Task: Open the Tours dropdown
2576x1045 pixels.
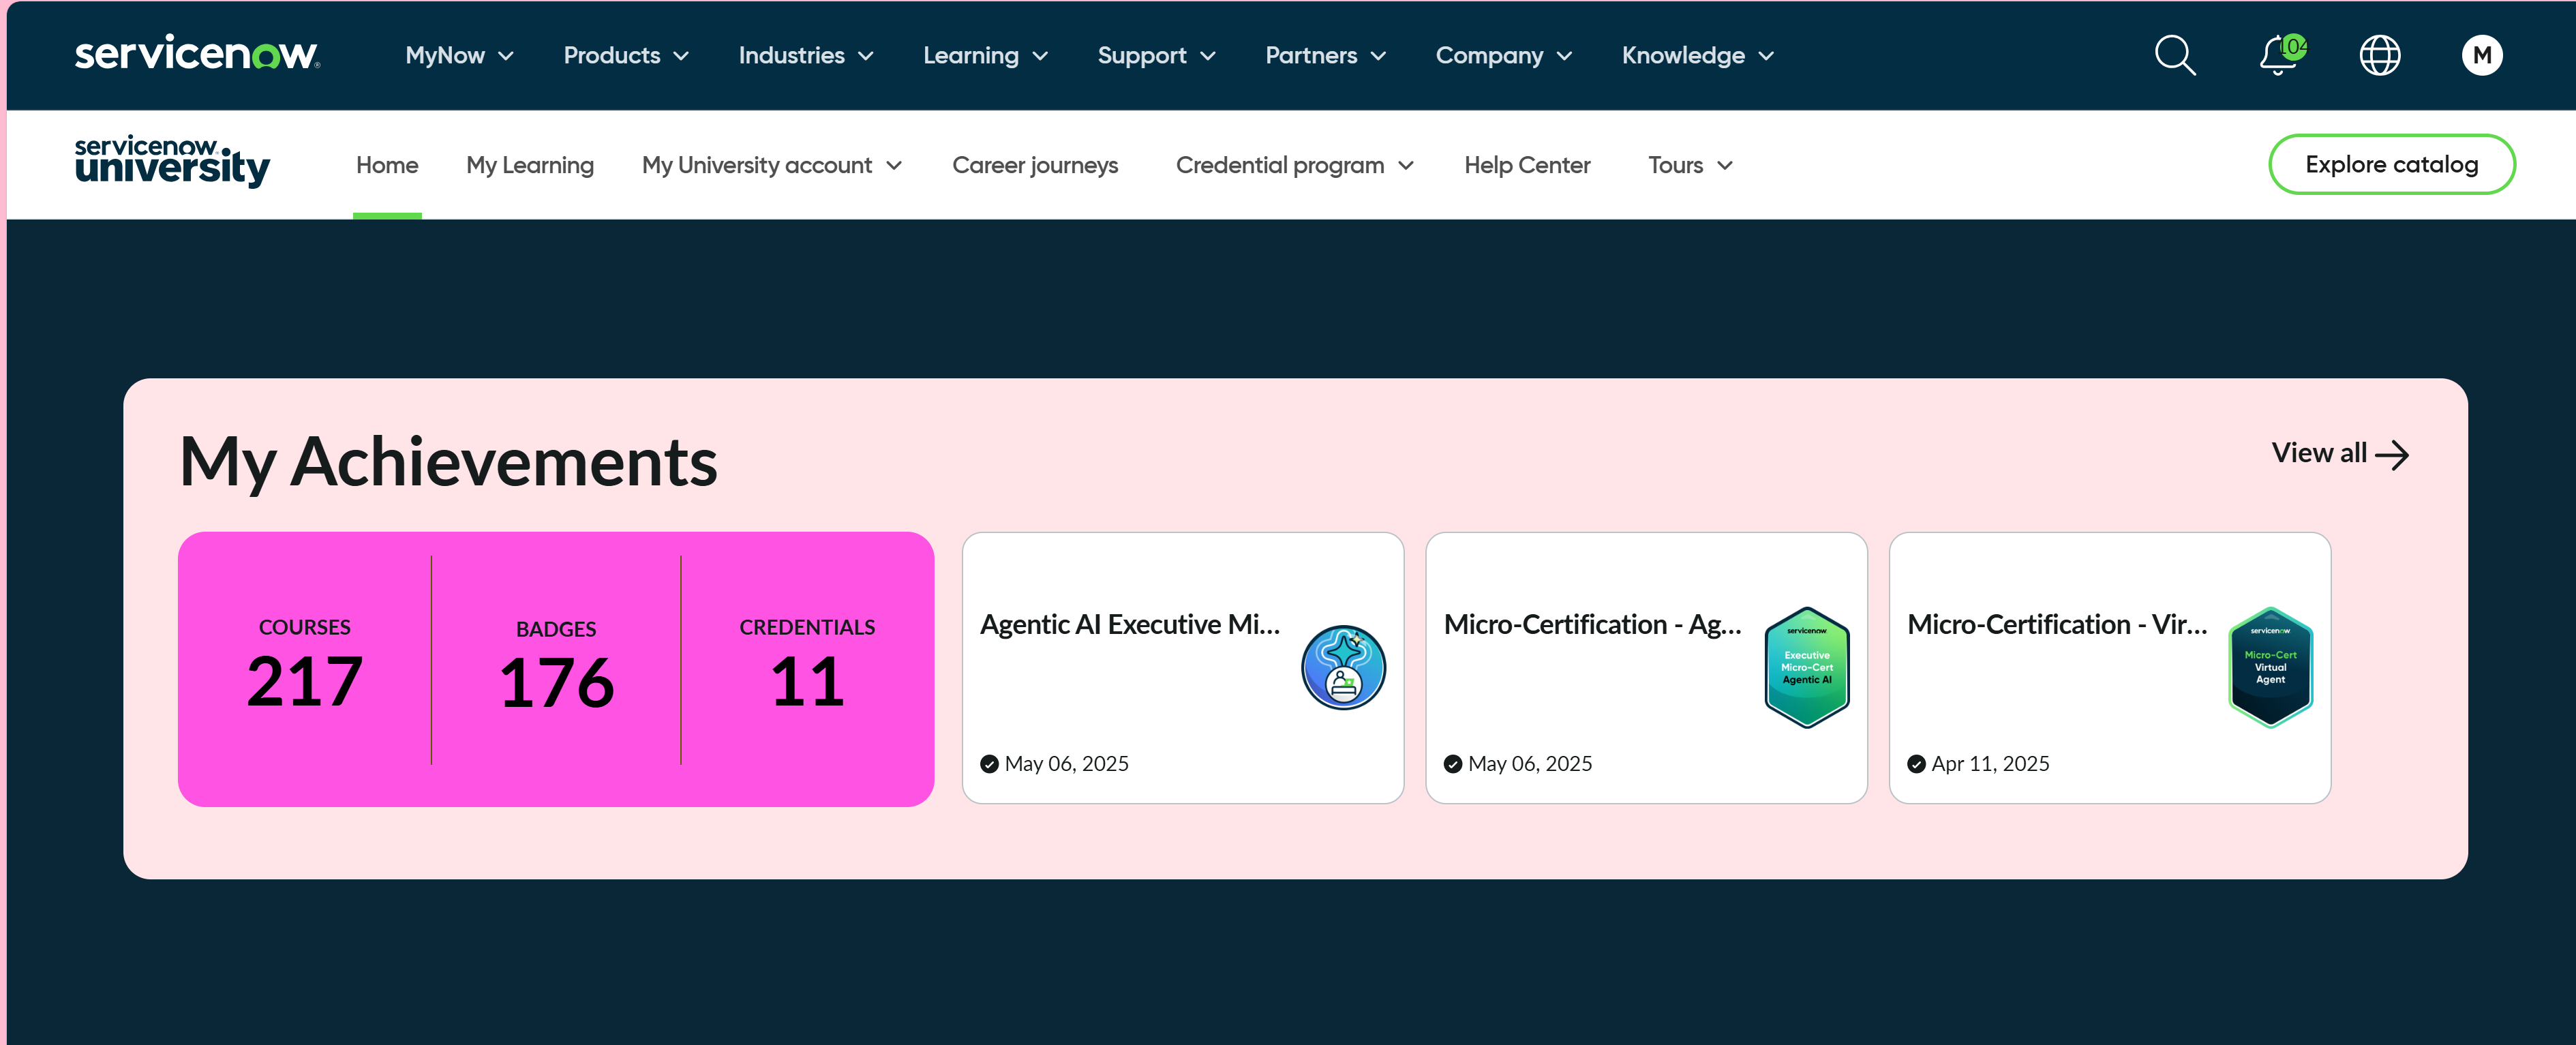Action: (x=1690, y=166)
